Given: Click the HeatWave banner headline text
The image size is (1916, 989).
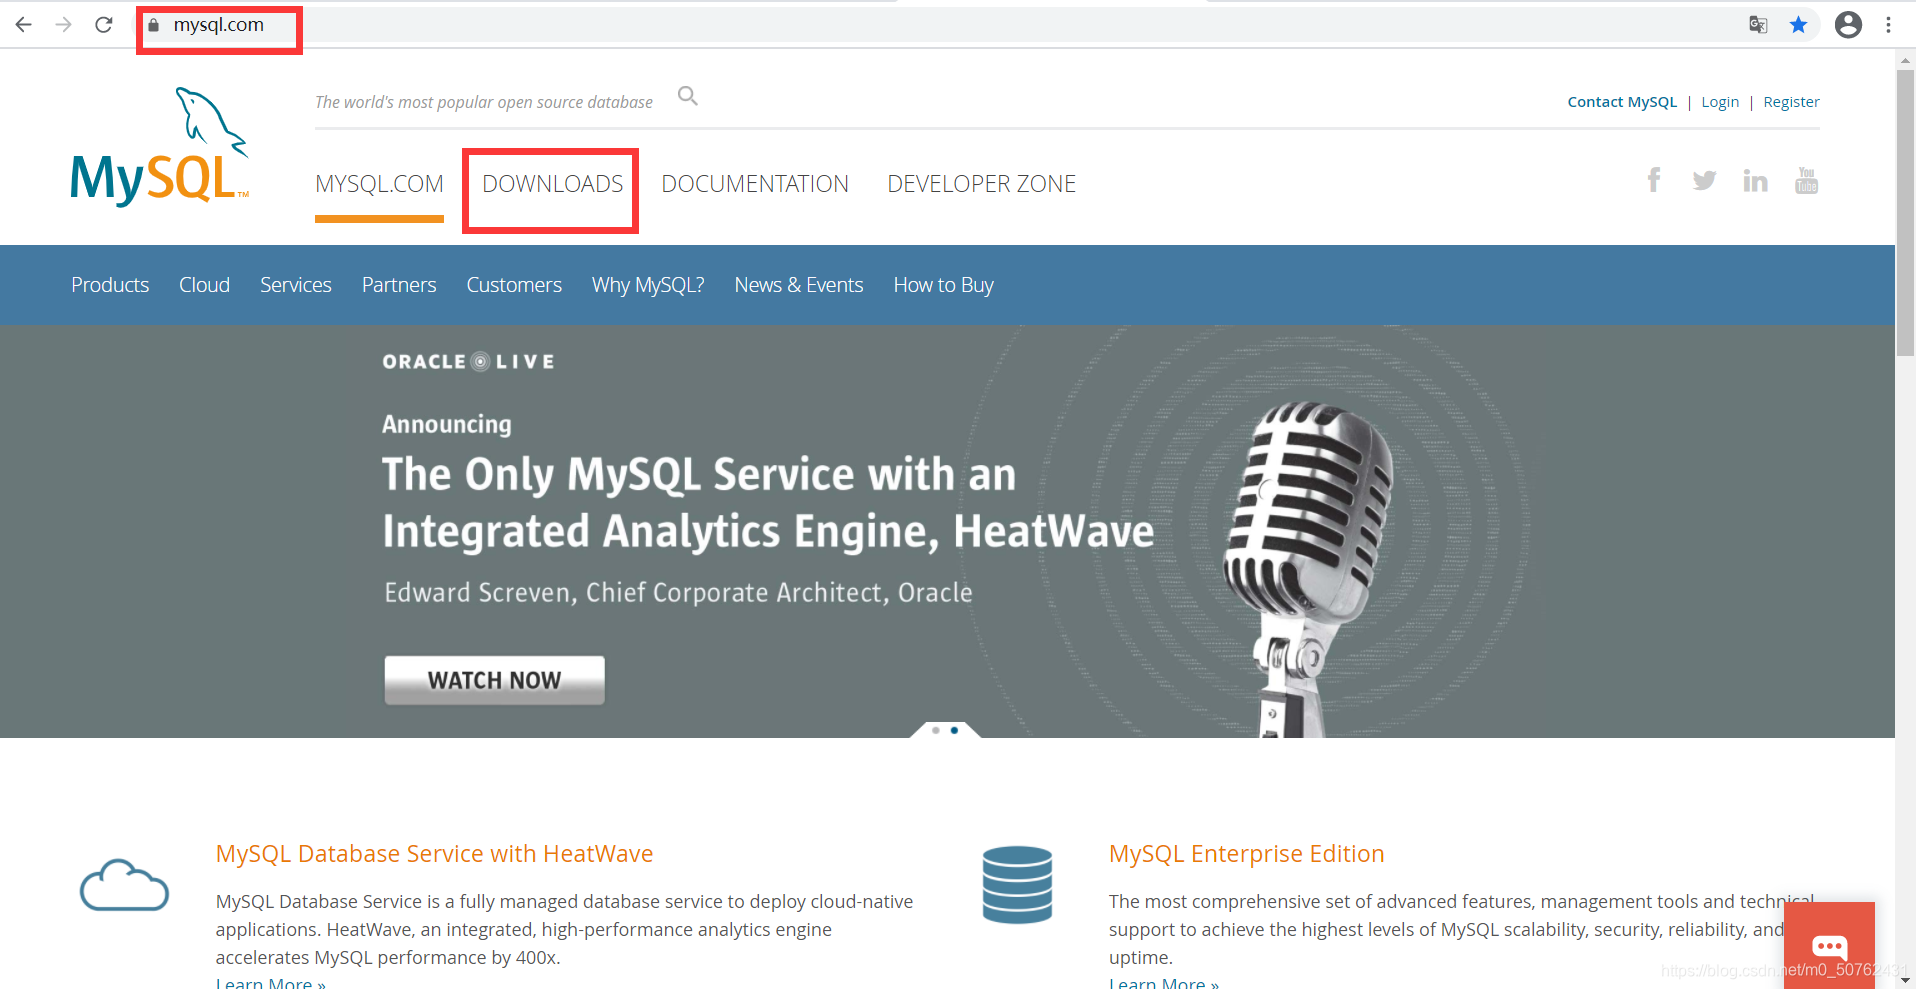Looking at the screenshot, I should click(x=768, y=502).
